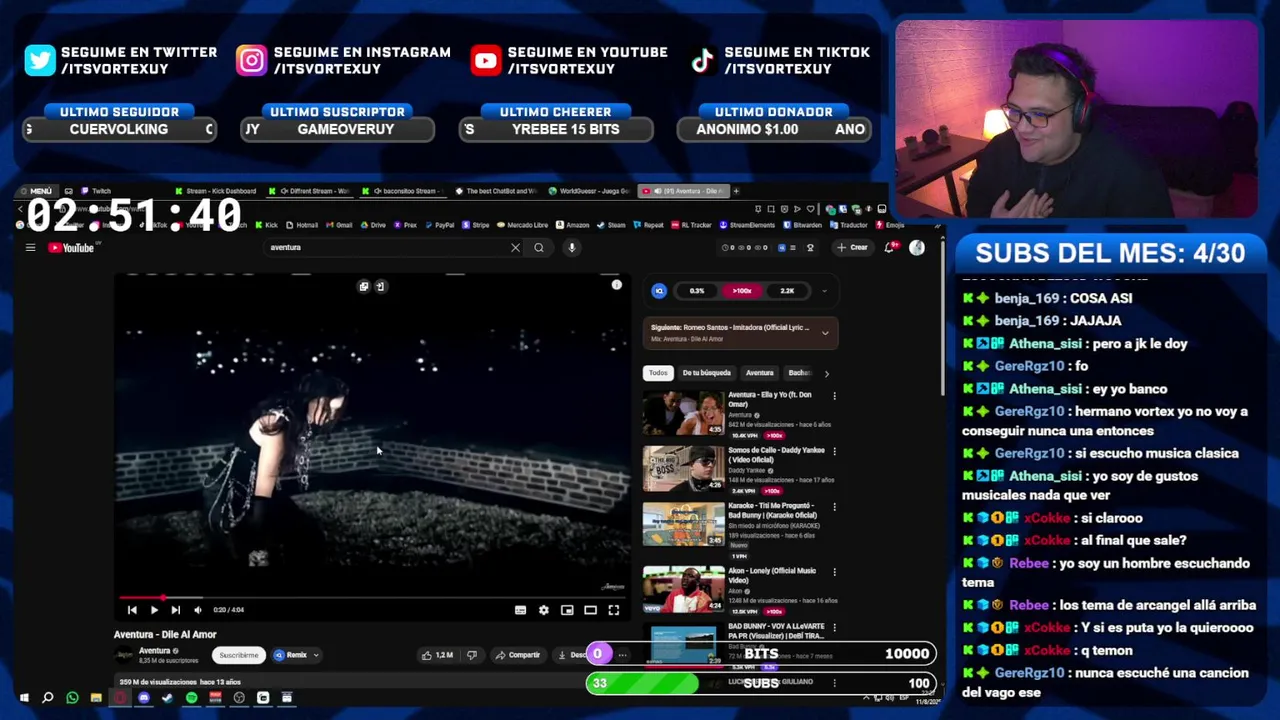Show more filter chips with arrow

click(x=826, y=373)
